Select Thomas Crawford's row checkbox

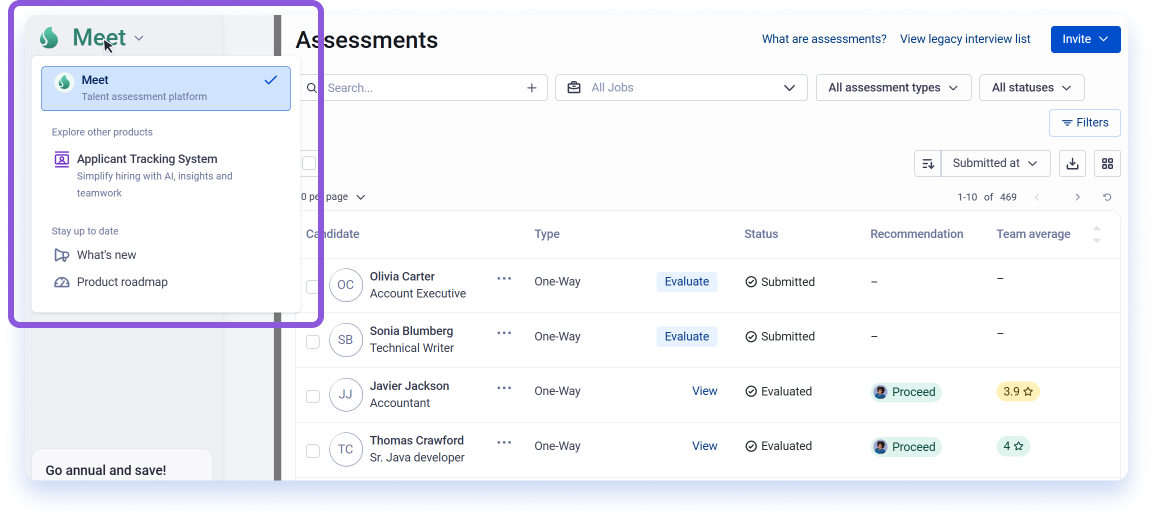(x=313, y=451)
